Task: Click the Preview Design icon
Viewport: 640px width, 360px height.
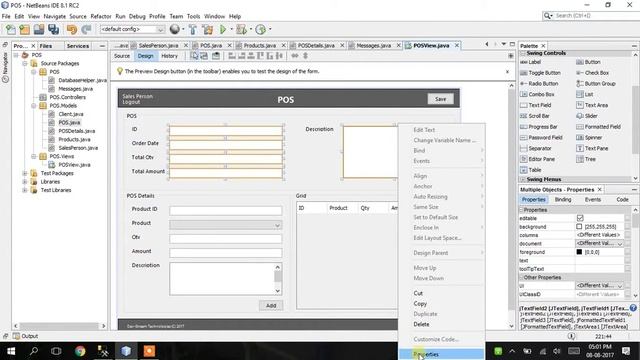Action: click(x=216, y=56)
